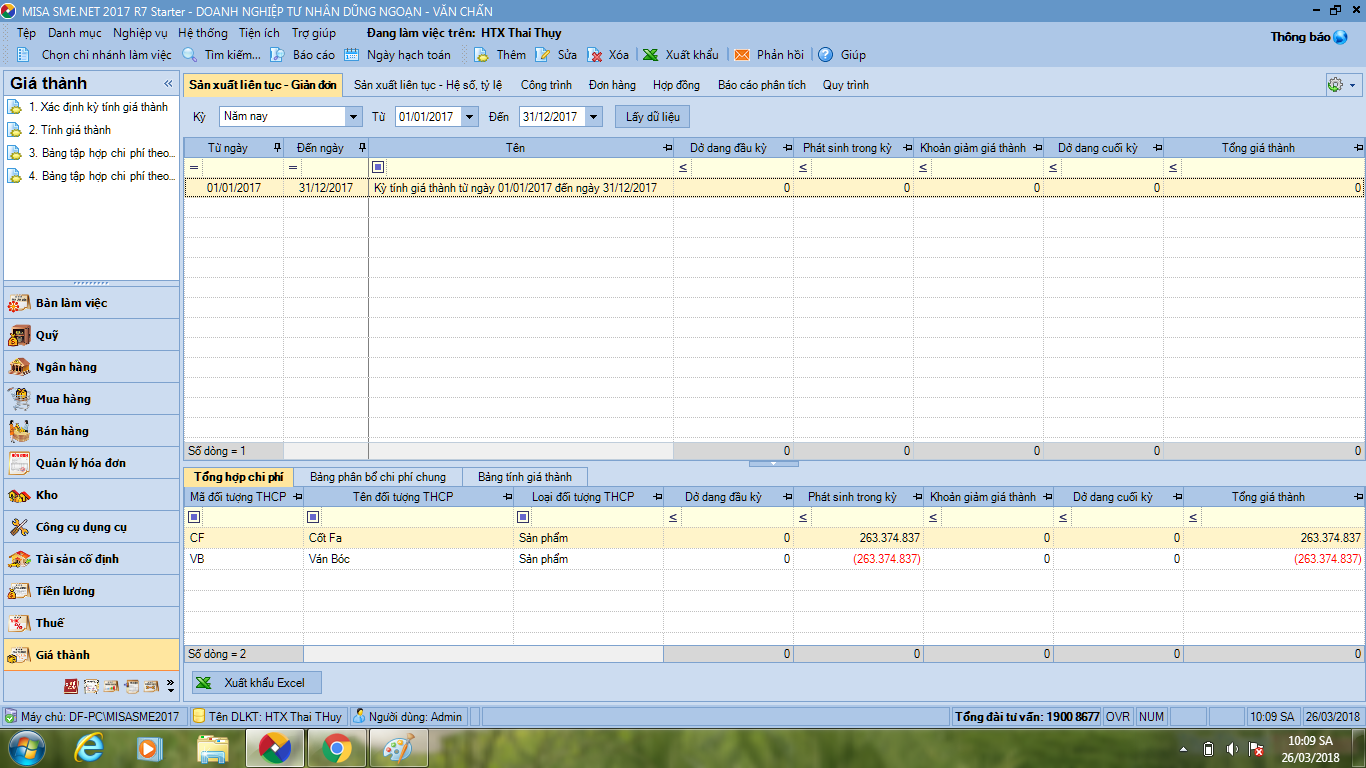Switch to Bảng phân bổ chi phí chung tab
Image resolution: width=1366 pixels, height=768 pixels.
click(378, 477)
